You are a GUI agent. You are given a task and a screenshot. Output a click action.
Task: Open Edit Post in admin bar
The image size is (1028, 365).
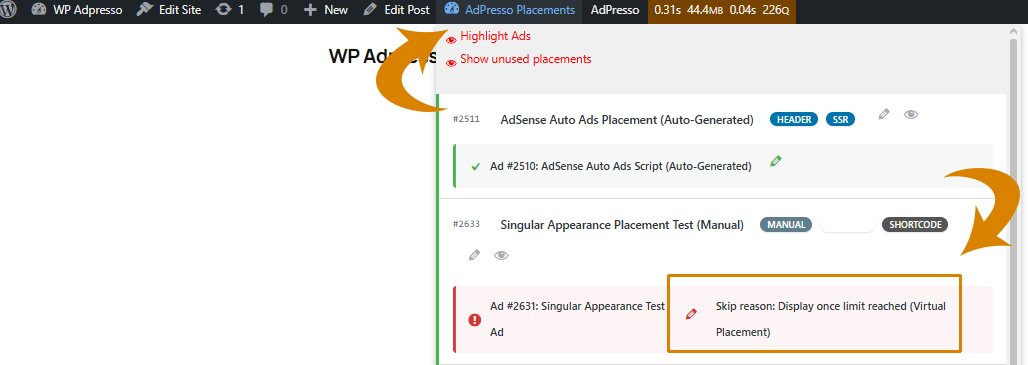pyautogui.click(x=397, y=10)
